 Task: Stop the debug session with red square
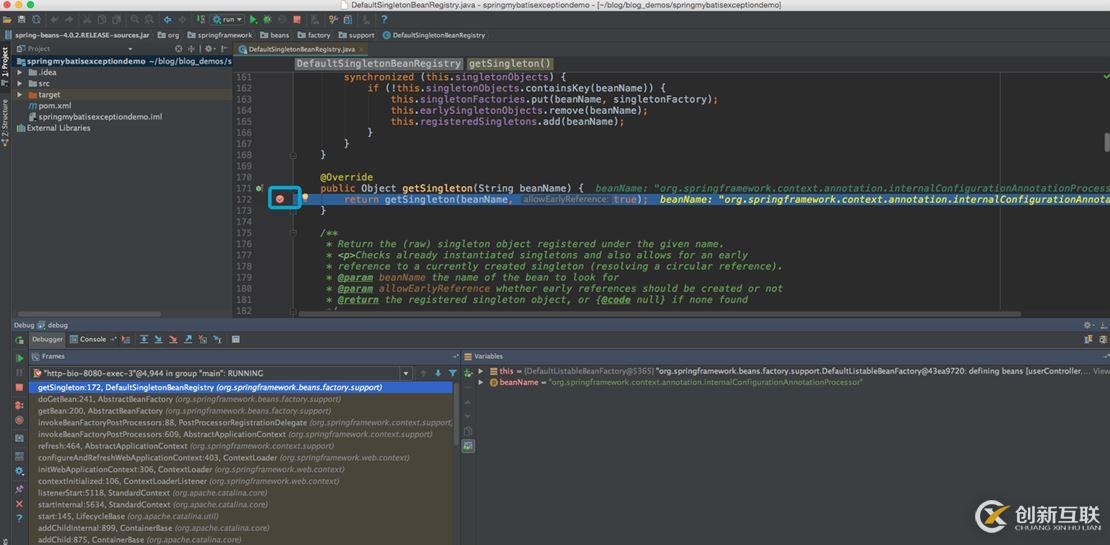click(19, 388)
